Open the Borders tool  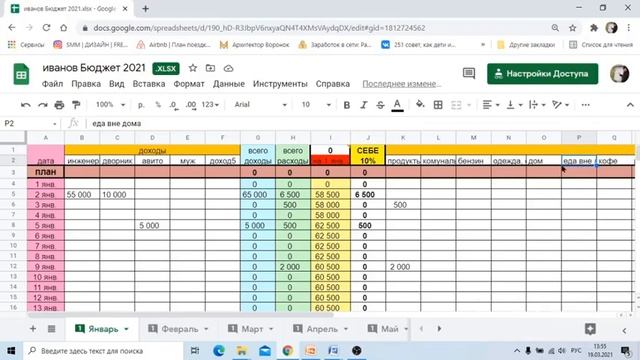(438, 105)
